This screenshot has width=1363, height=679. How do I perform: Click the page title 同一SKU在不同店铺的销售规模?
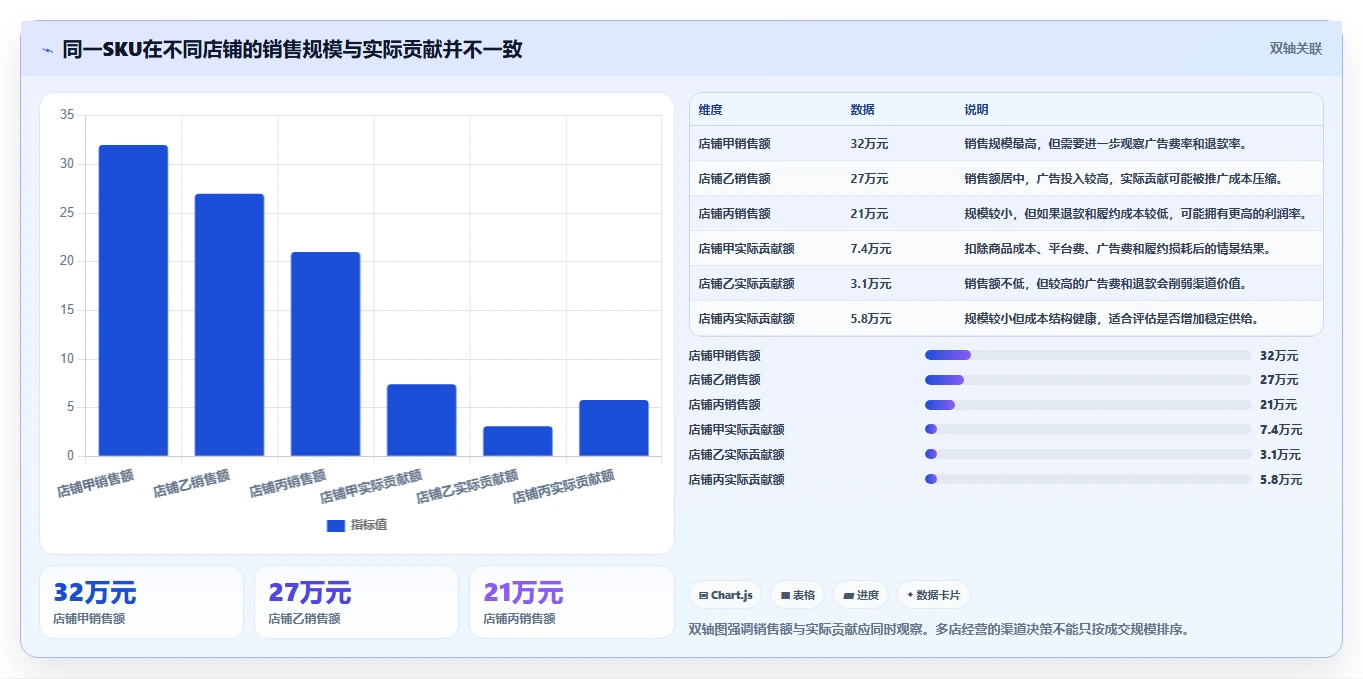[292, 50]
